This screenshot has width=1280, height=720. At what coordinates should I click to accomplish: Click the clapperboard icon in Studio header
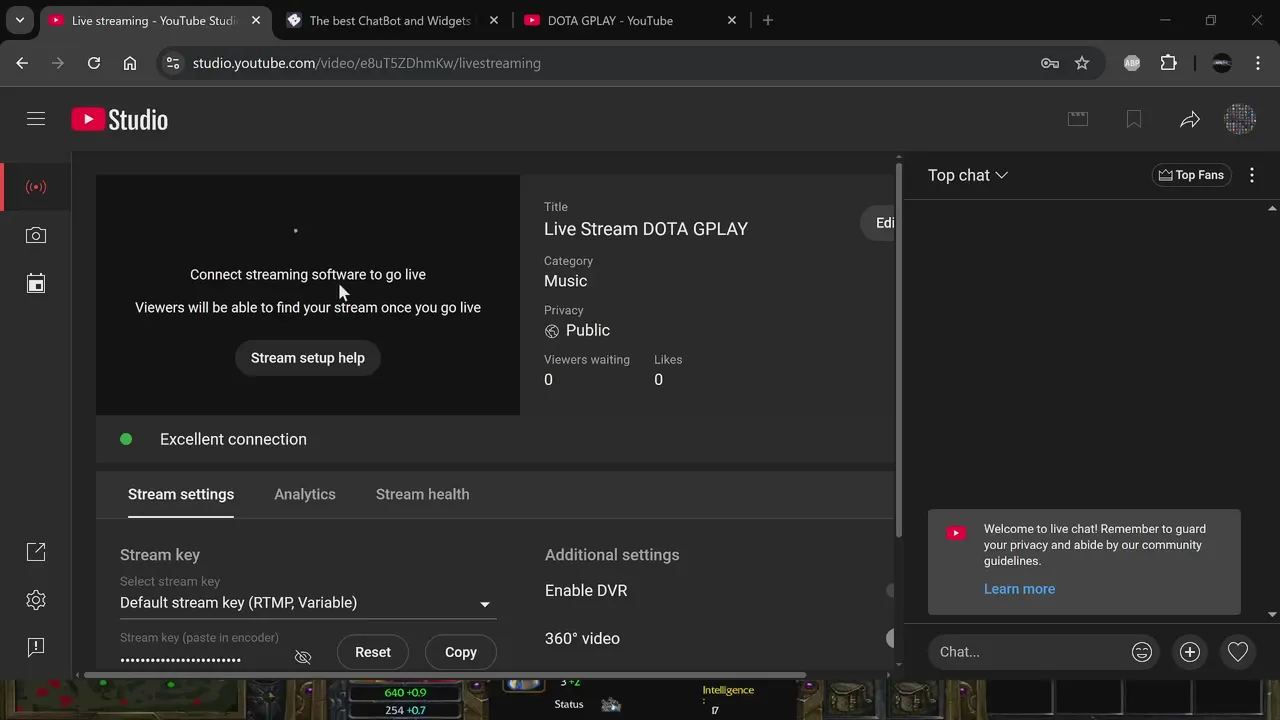point(1078,119)
